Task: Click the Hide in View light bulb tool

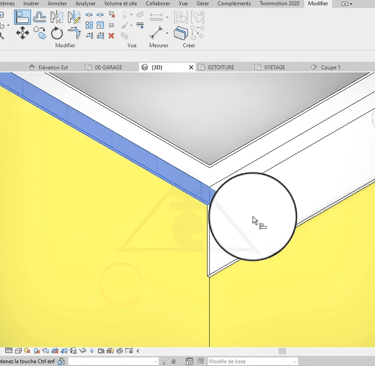Action: [124, 15]
